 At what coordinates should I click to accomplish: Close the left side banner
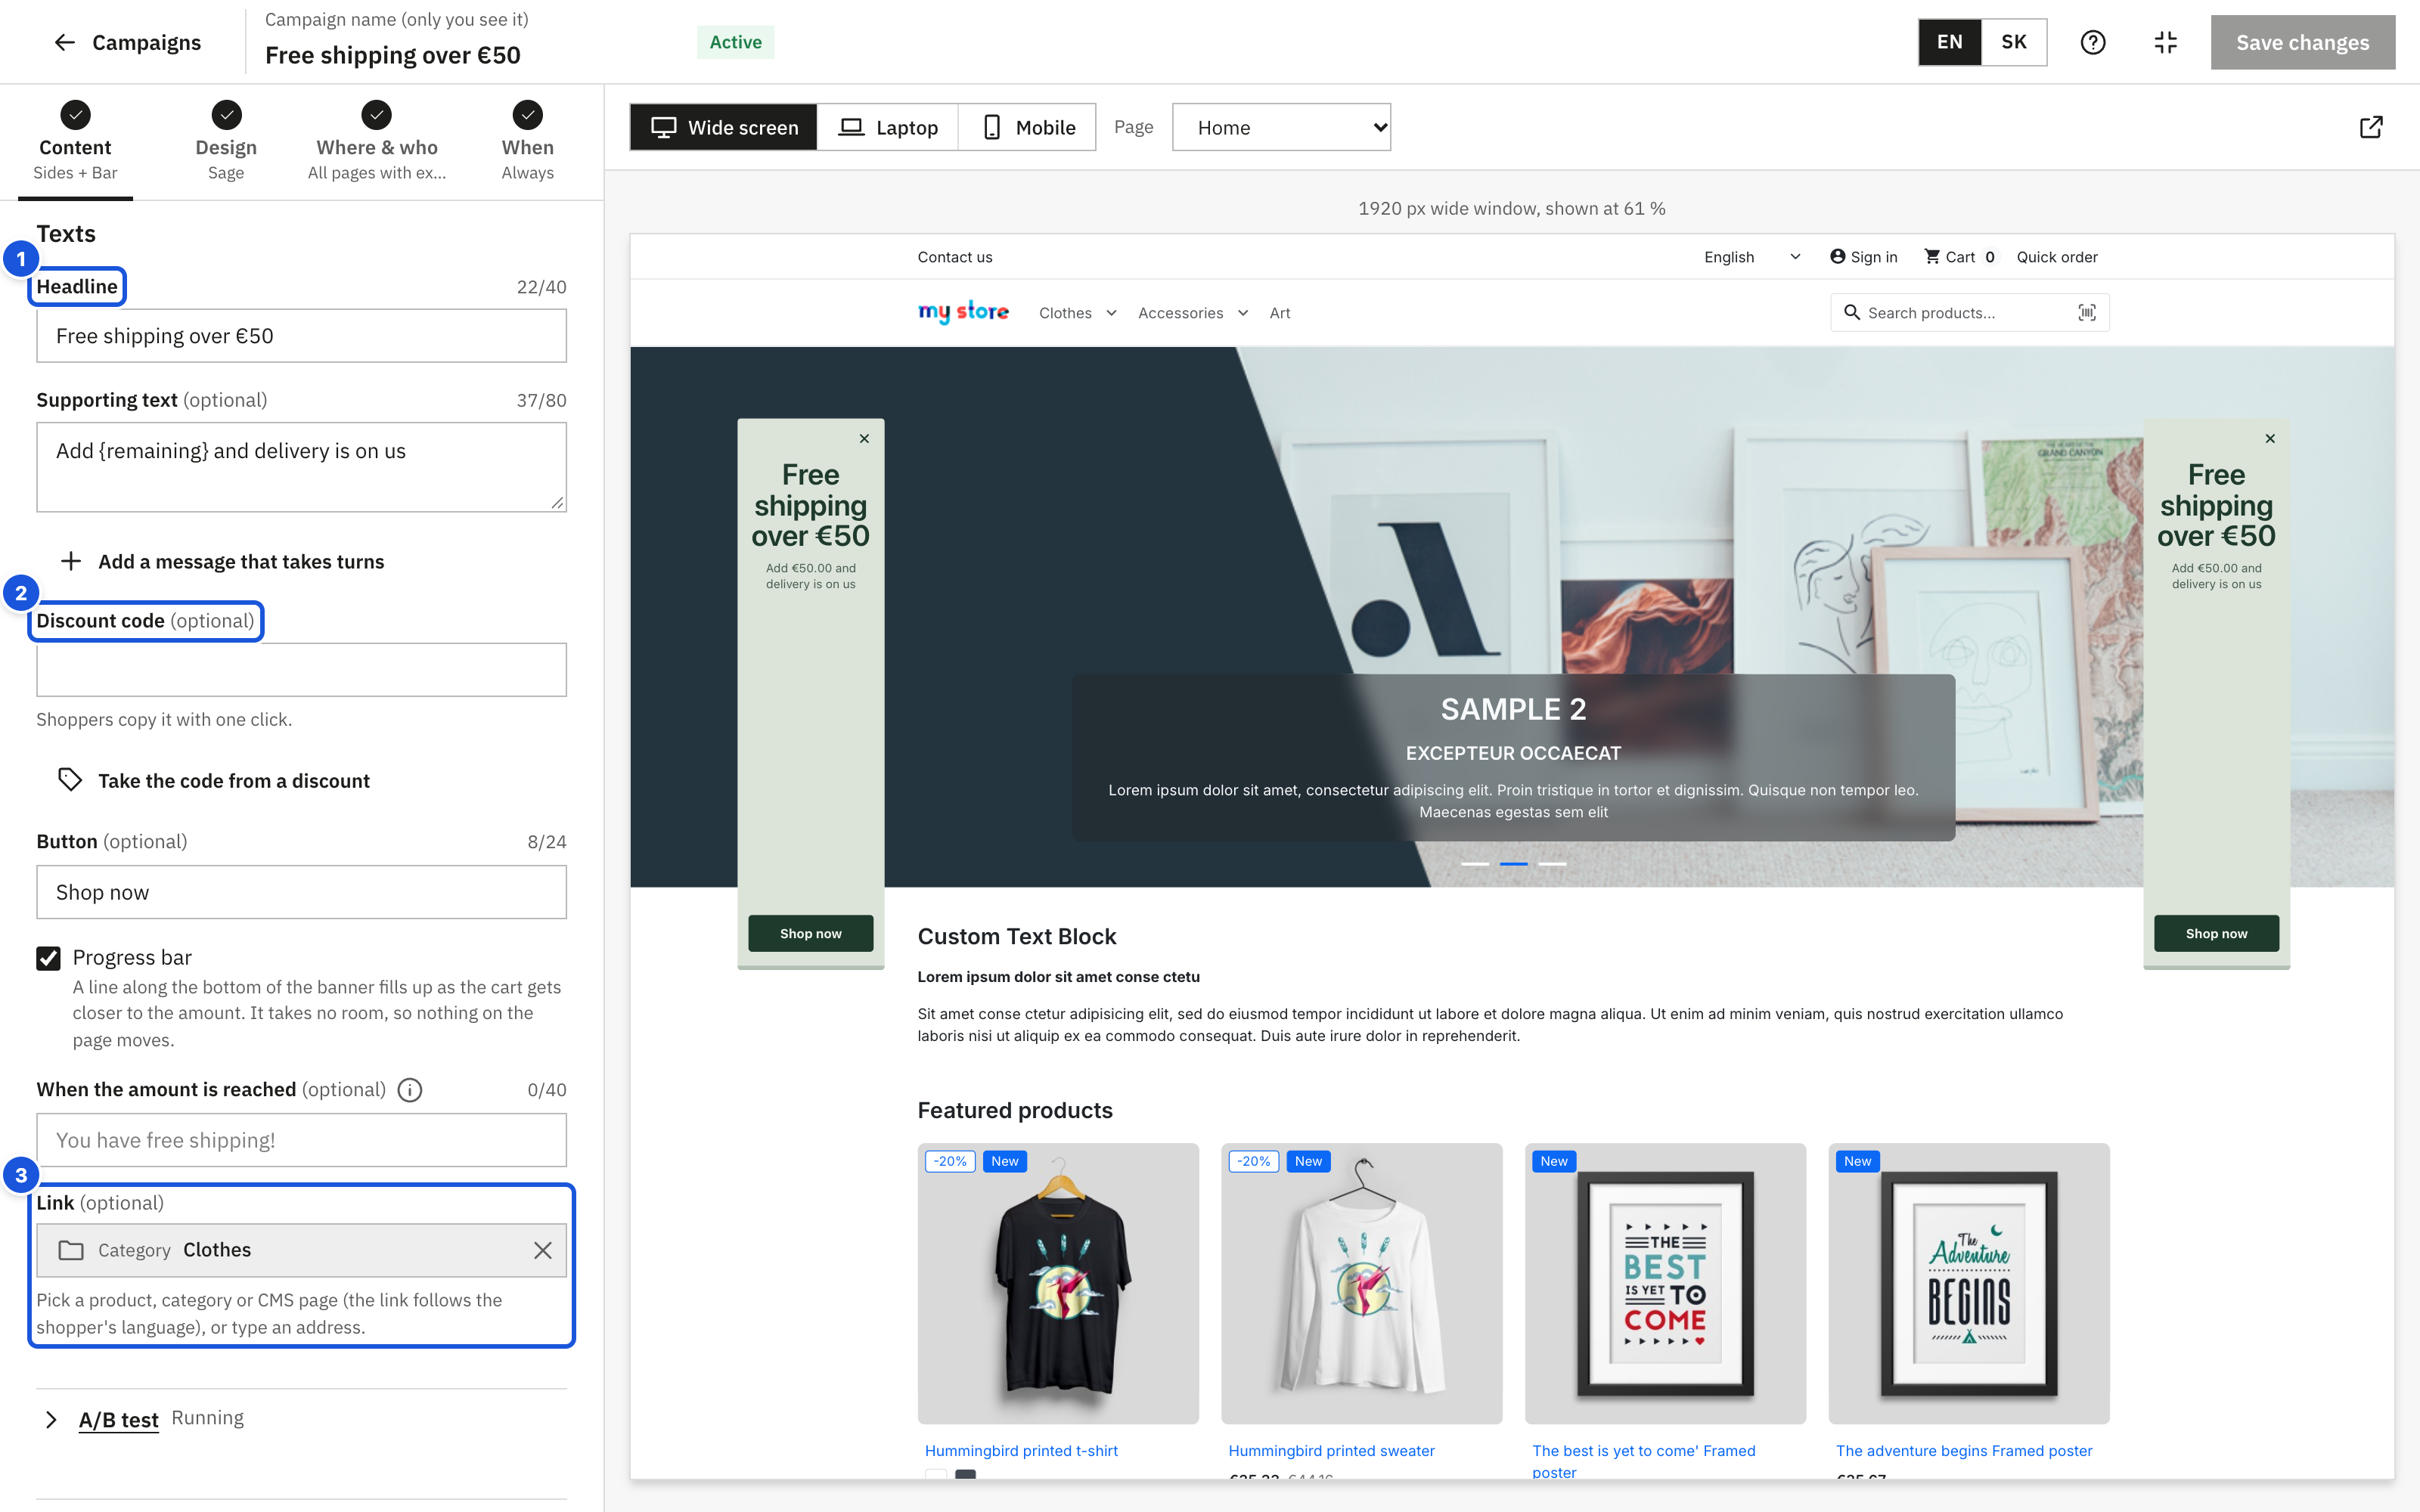(x=864, y=438)
